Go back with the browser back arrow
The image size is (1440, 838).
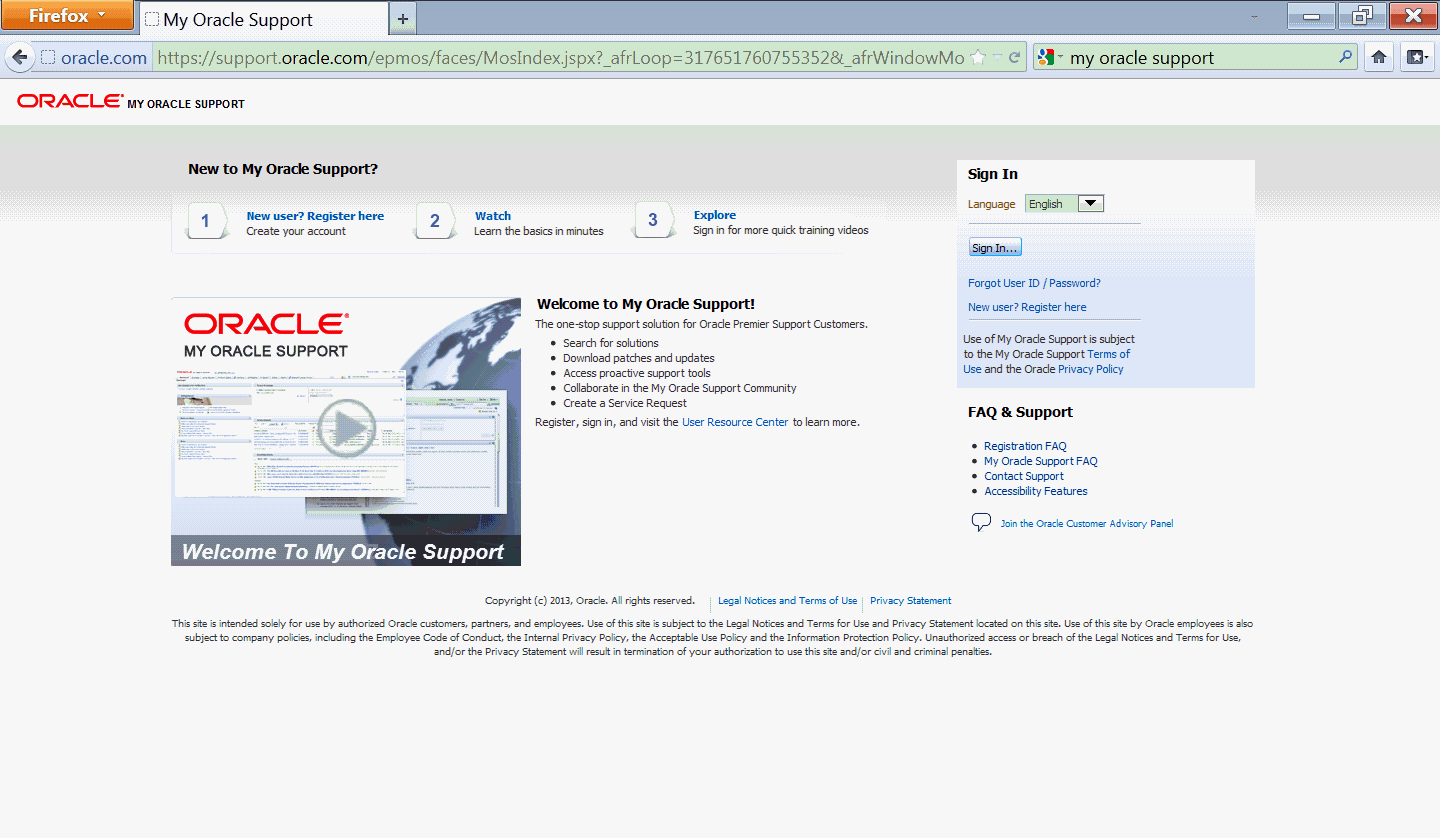(x=20, y=57)
